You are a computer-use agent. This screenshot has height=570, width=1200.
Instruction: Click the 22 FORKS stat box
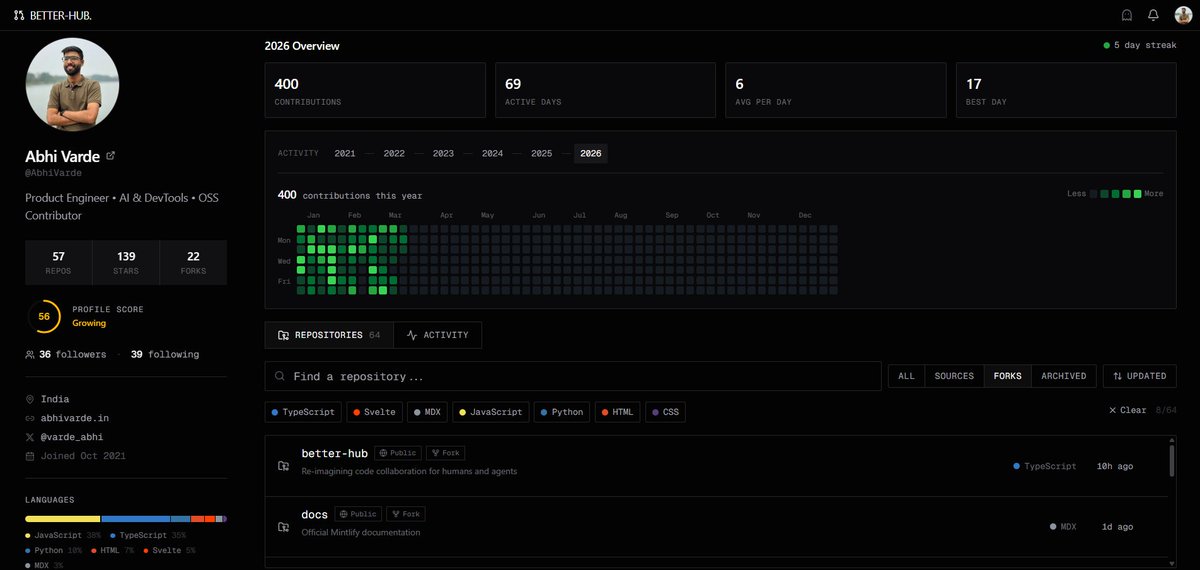coord(193,263)
